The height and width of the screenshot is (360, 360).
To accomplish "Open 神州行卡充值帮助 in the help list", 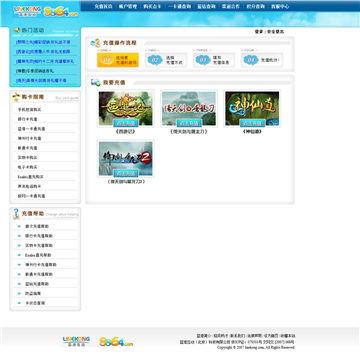I will coord(41,265).
